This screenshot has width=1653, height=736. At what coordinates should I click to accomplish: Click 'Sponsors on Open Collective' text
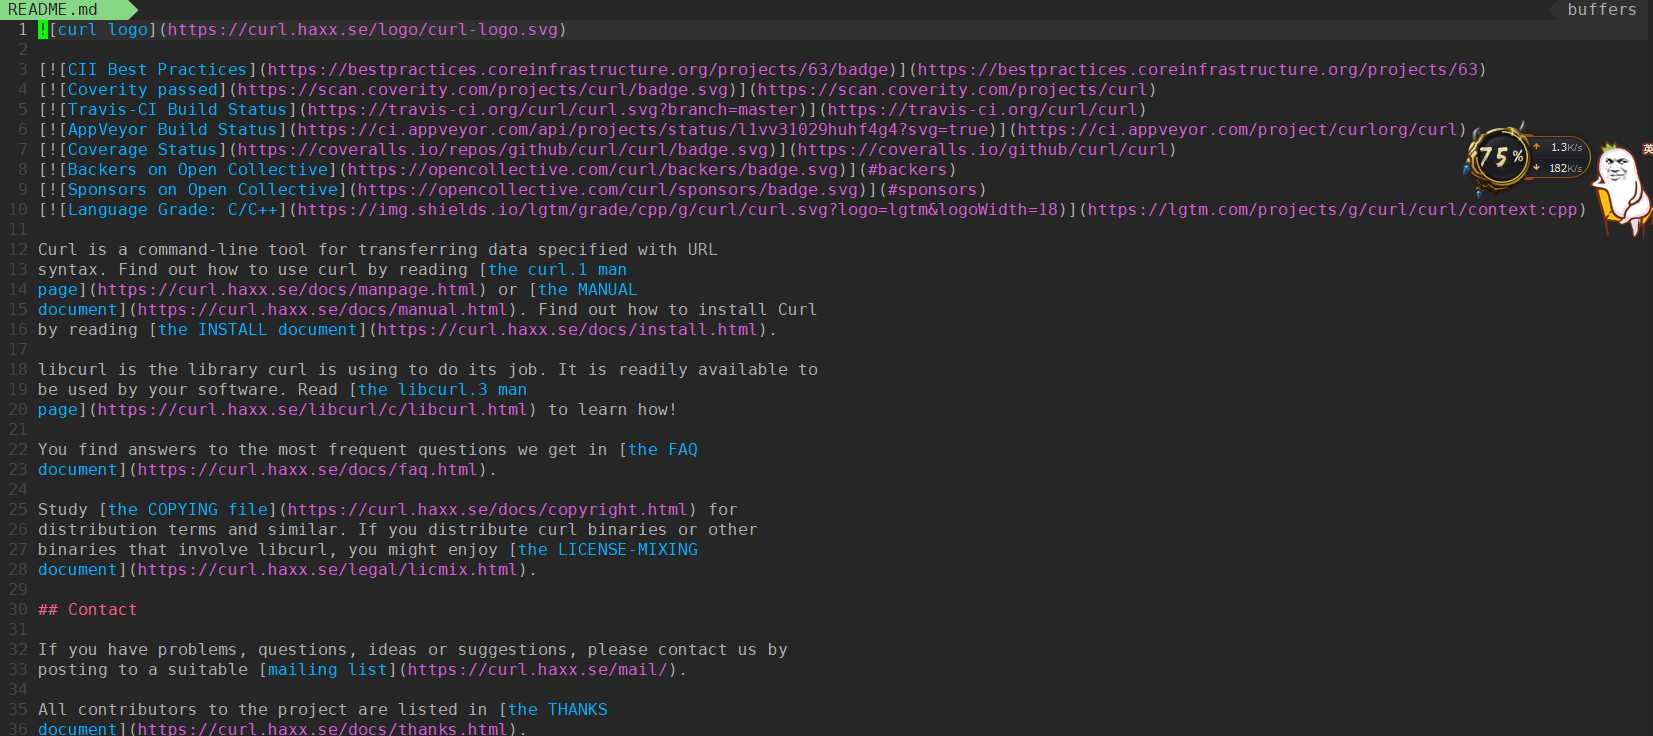pyautogui.click(x=203, y=189)
